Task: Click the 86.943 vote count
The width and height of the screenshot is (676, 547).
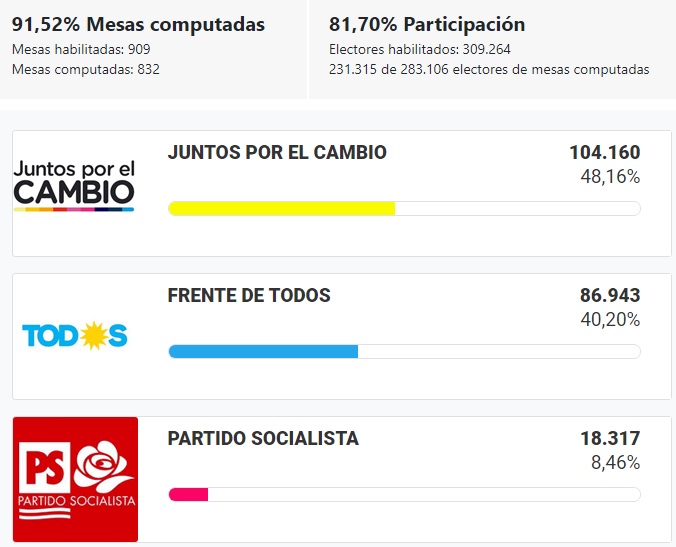Action: (610, 296)
